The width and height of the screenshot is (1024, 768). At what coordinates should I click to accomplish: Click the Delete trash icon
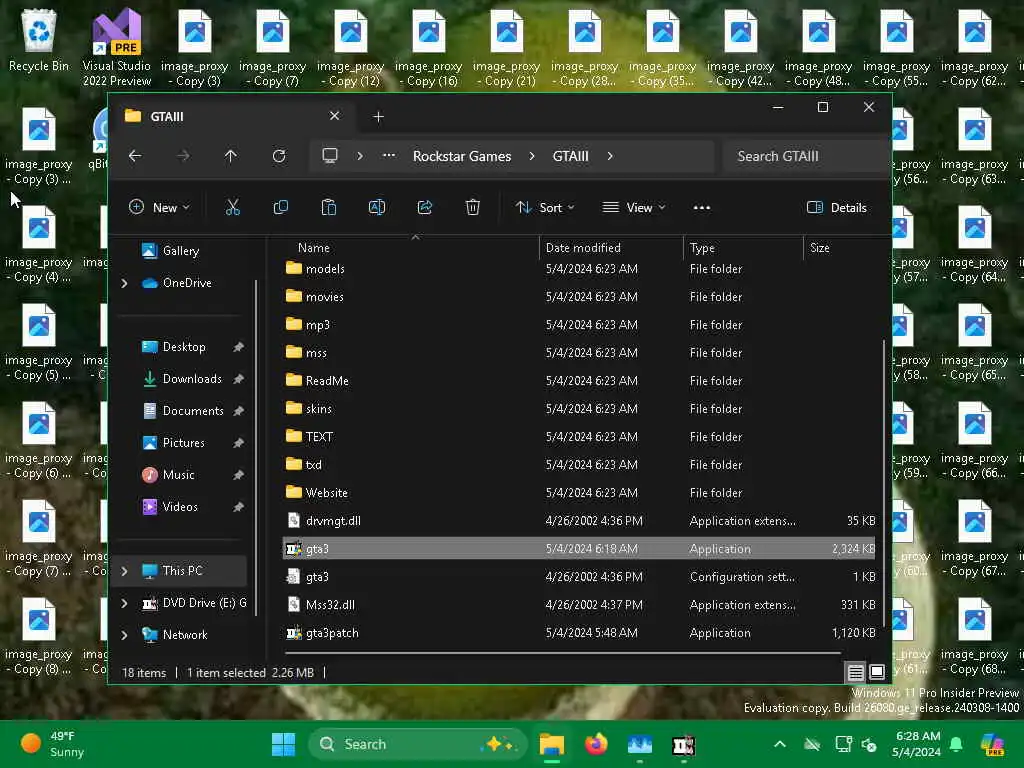(x=473, y=208)
